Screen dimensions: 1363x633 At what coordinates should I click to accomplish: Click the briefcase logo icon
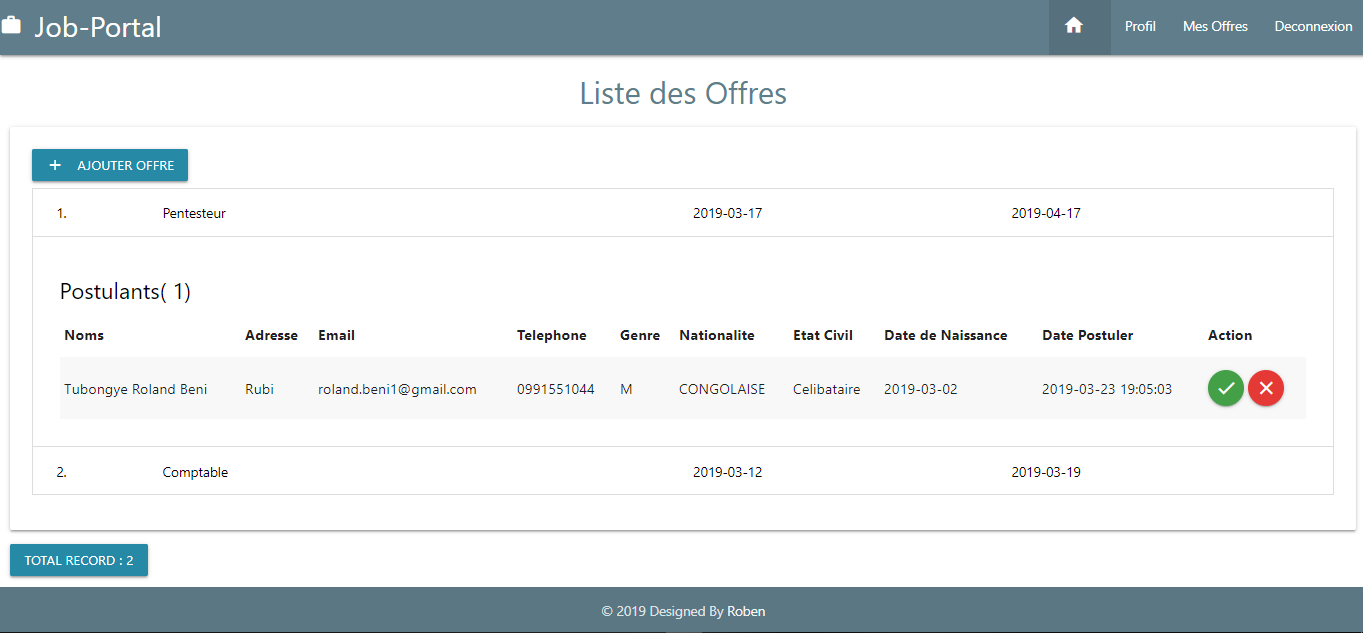click(11, 26)
